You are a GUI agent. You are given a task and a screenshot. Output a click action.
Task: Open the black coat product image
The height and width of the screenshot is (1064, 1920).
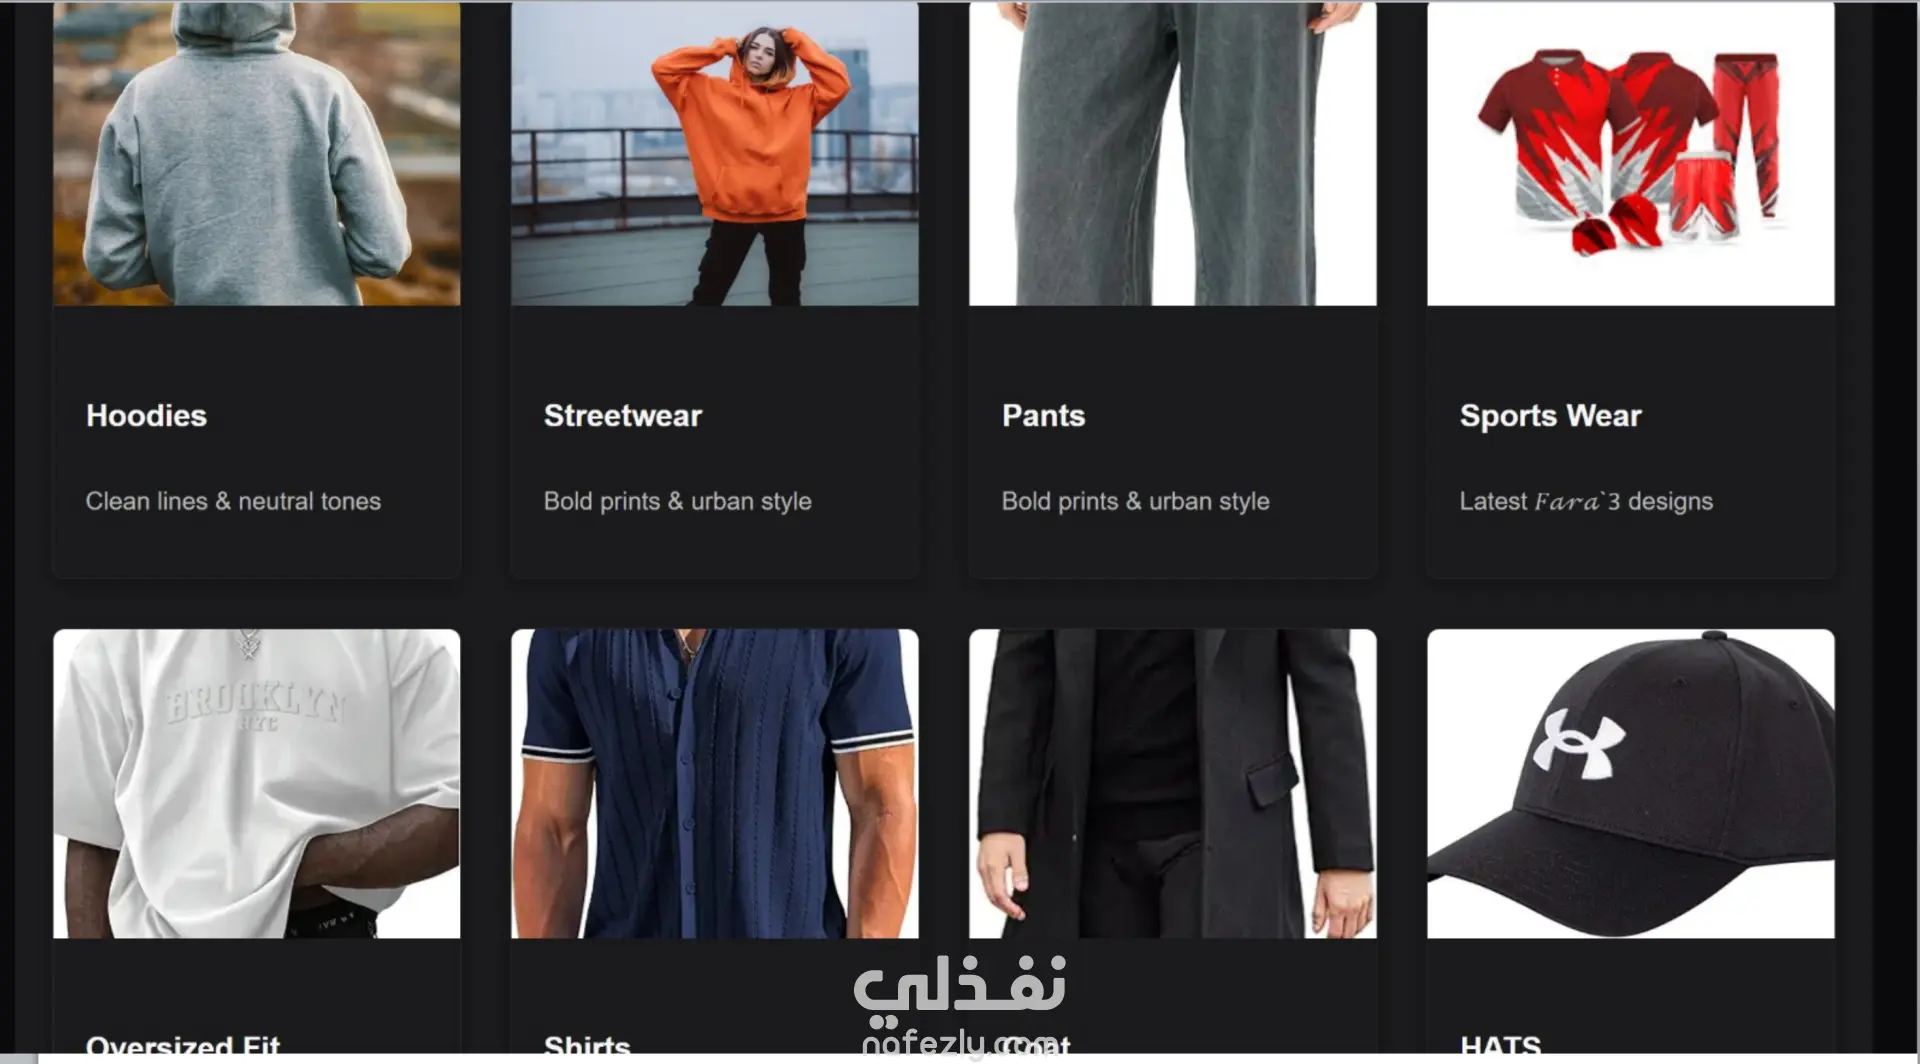[x=1173, y=784]
